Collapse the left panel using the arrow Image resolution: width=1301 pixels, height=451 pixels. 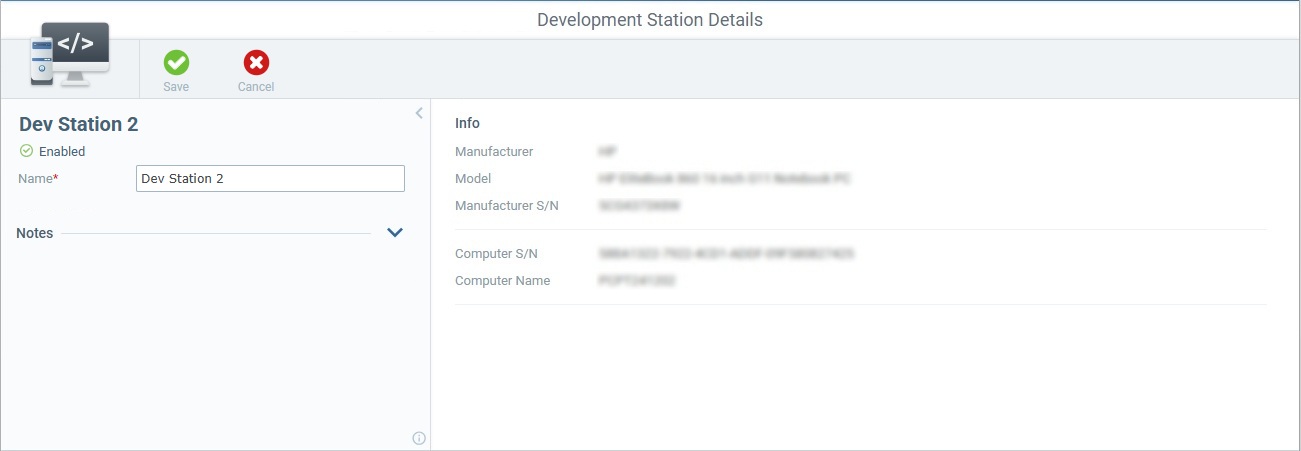click(419, 113)
